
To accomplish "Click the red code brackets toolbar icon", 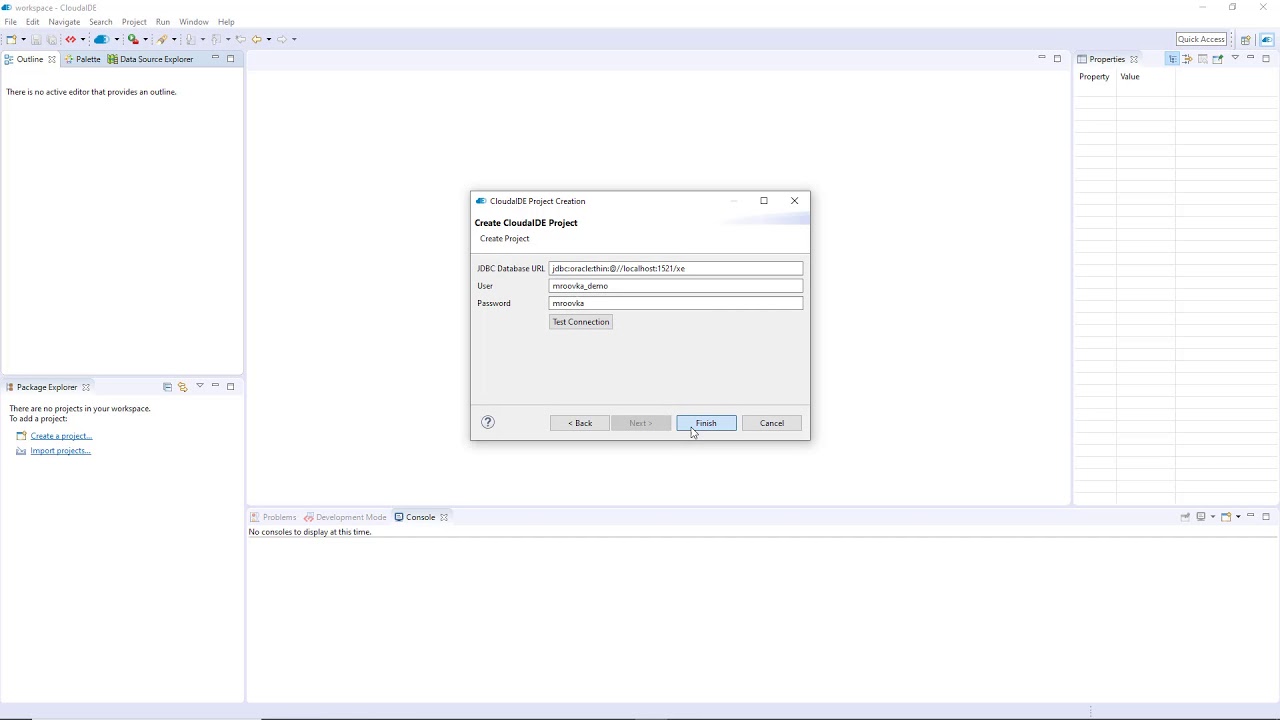I will 70,39.
